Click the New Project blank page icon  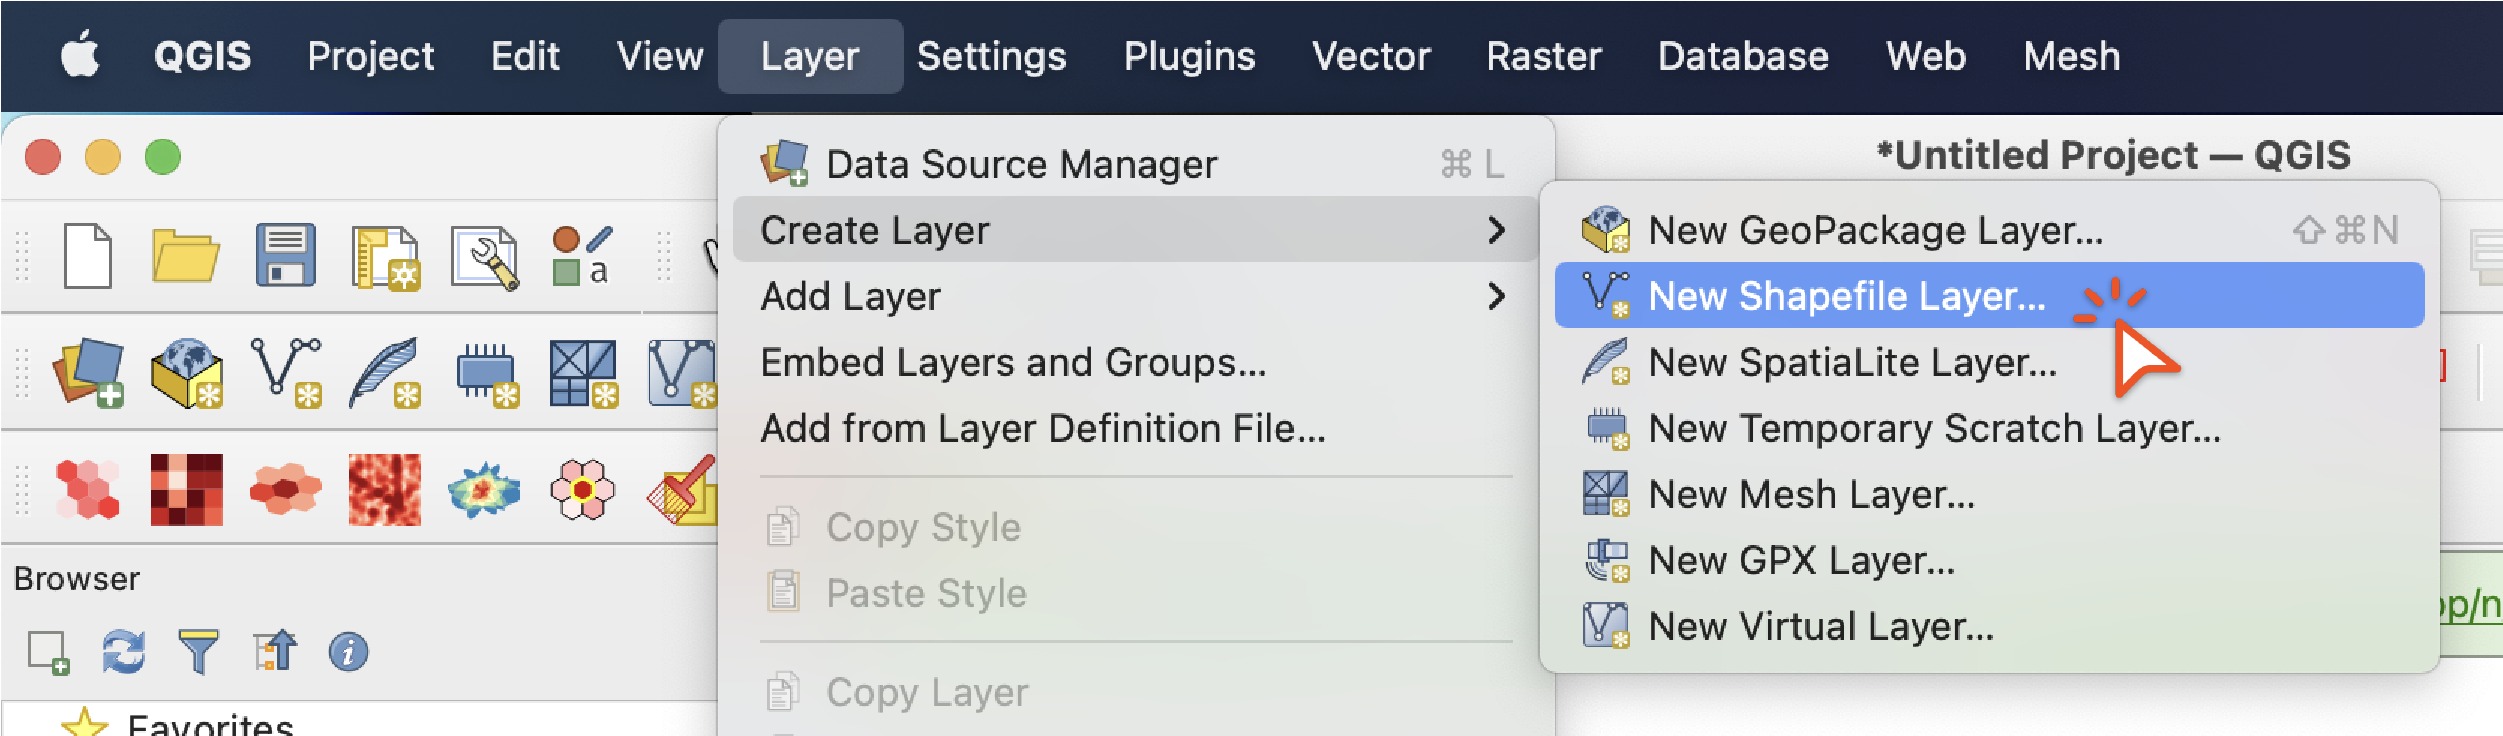coord(88,256)
